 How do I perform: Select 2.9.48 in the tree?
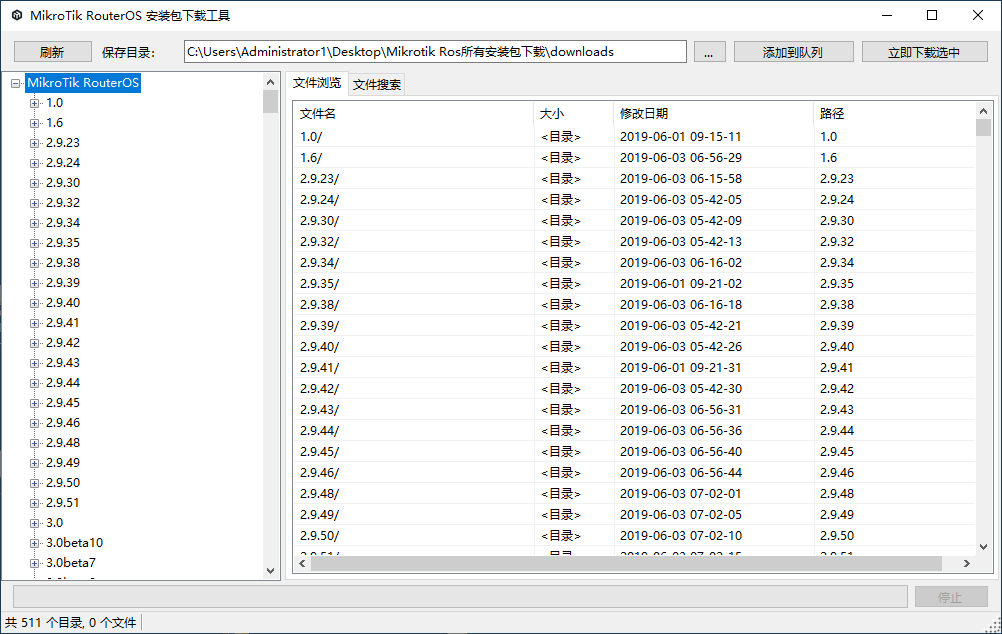tap(63, 443)
